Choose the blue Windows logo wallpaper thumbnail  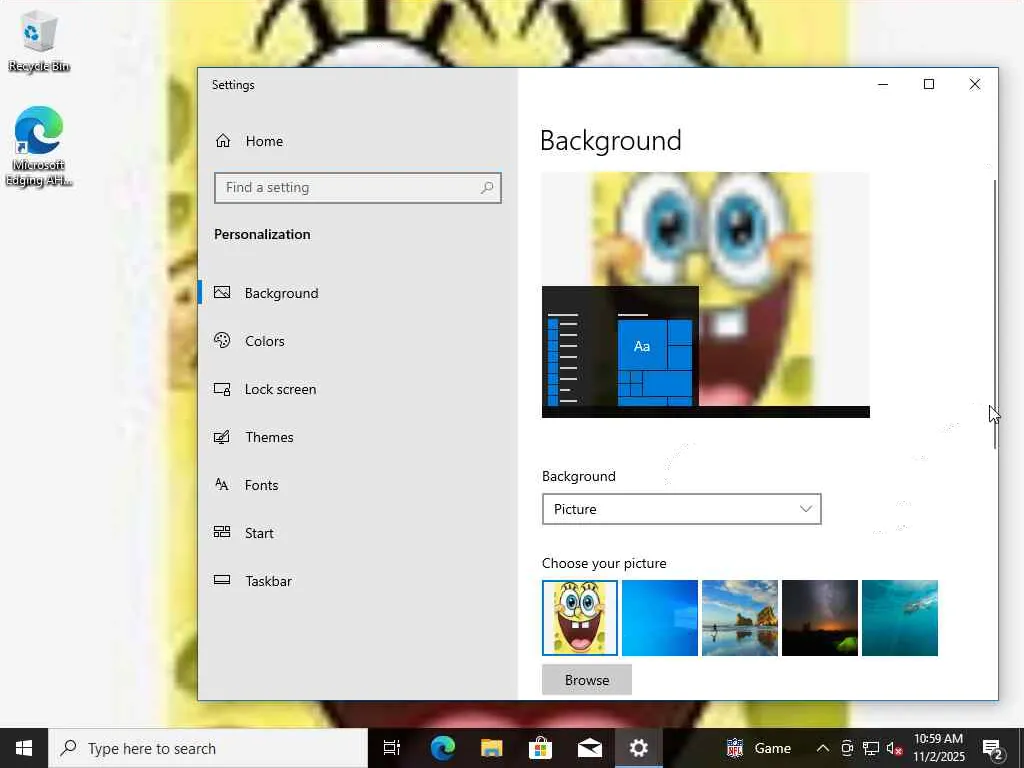[x=660, y=618]
